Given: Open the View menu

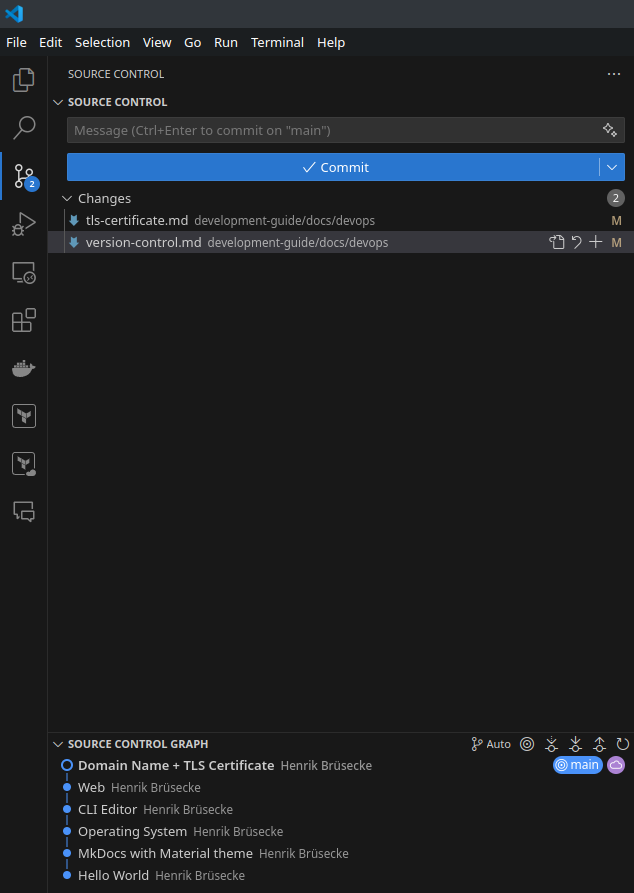Looking at the screenshot, I should coord(157,43).
